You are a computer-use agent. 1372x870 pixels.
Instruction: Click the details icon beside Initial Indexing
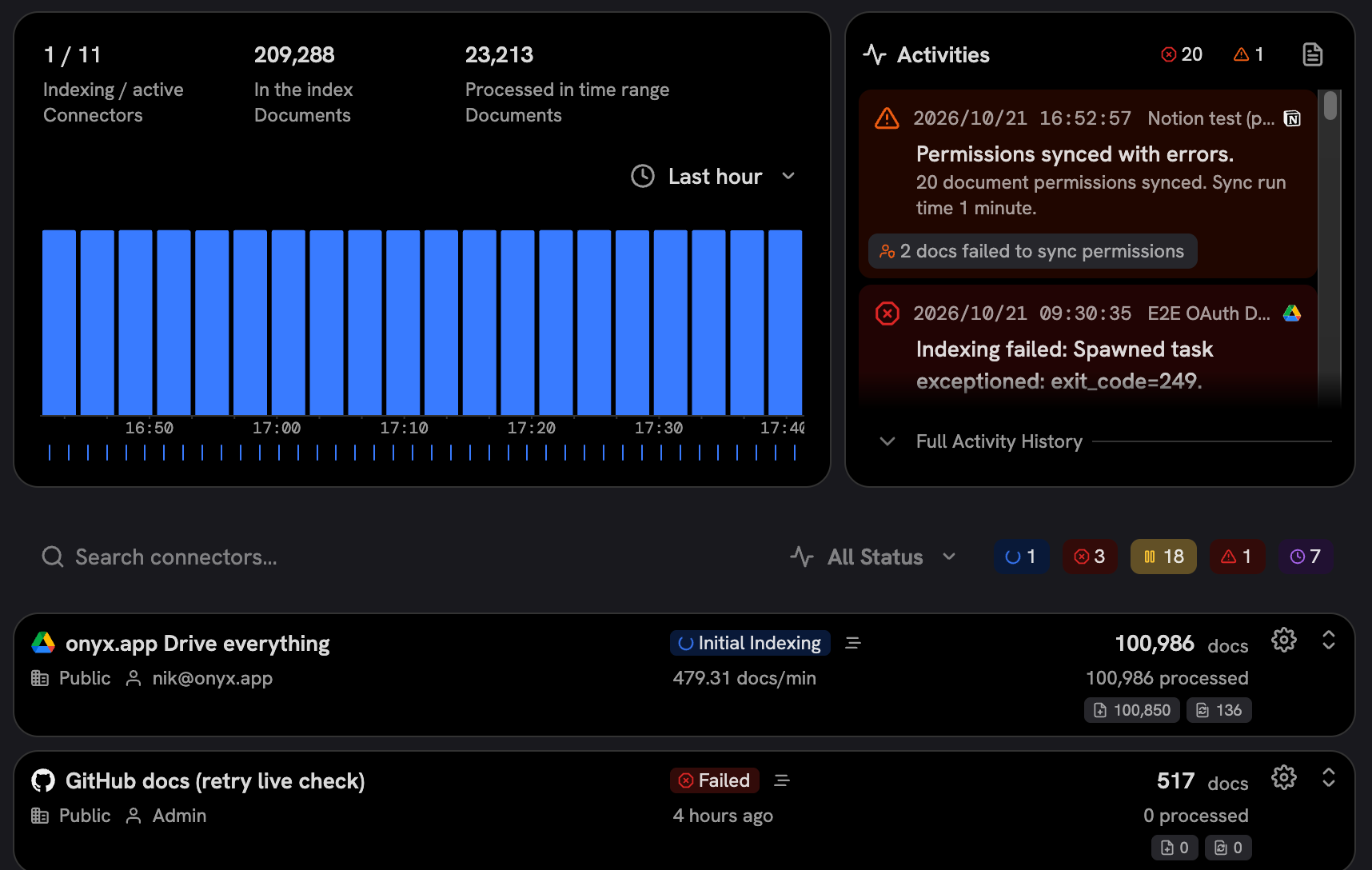[x=853, y=643]
